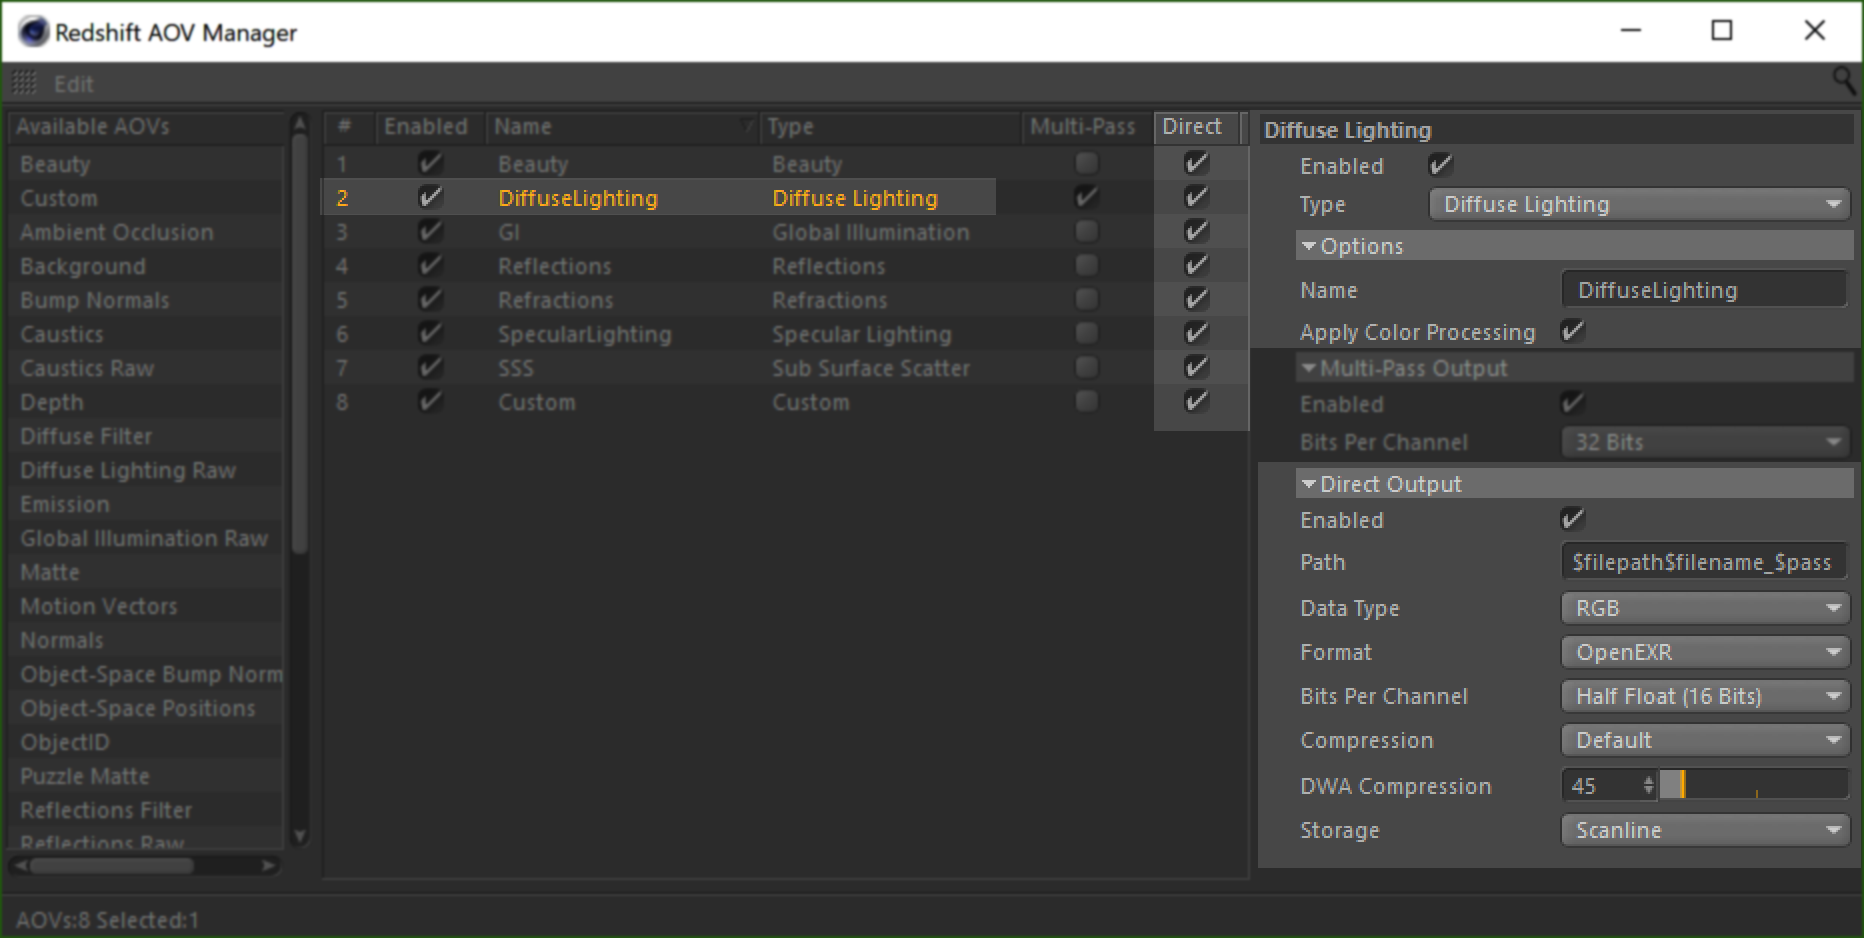Click DWA Compression value stepper arrows
Image resolution: width=1864 pixels, height=938 pixels.
pos(1648,785)
